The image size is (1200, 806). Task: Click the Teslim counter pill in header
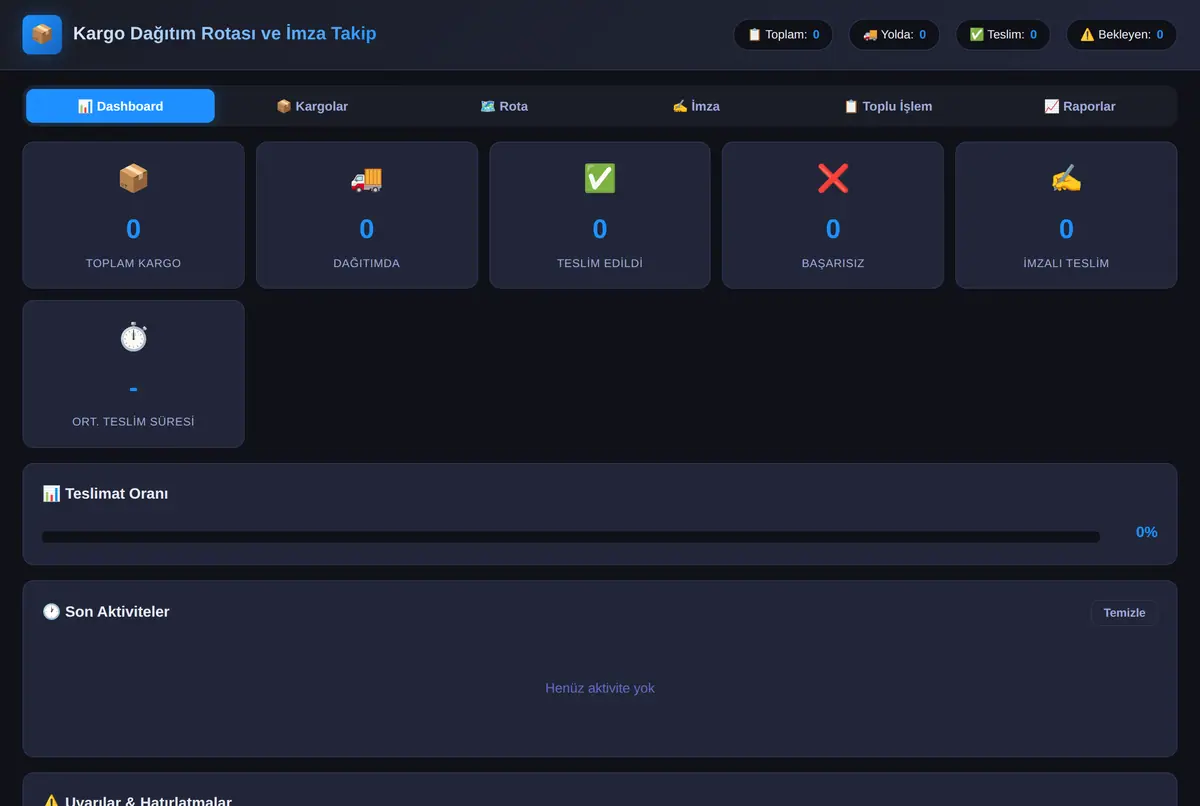[x=1003, y=35]
